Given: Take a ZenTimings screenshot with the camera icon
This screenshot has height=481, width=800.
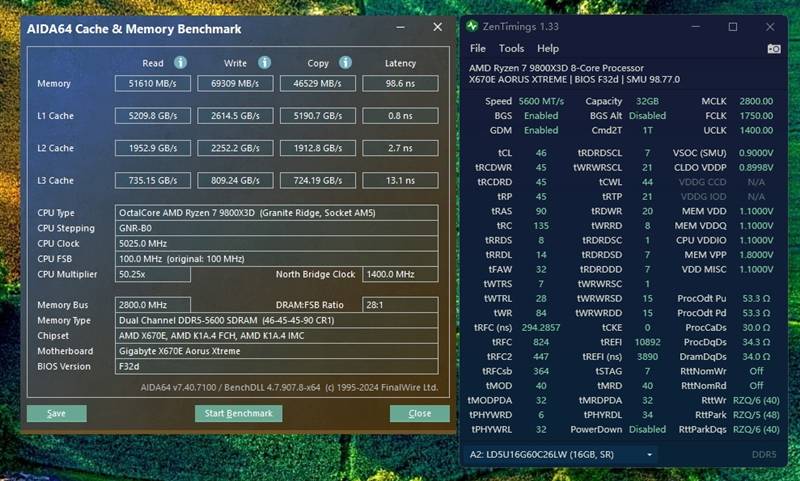Looking at the screenshot, I should pyautogui.click(x=774, y=49).
